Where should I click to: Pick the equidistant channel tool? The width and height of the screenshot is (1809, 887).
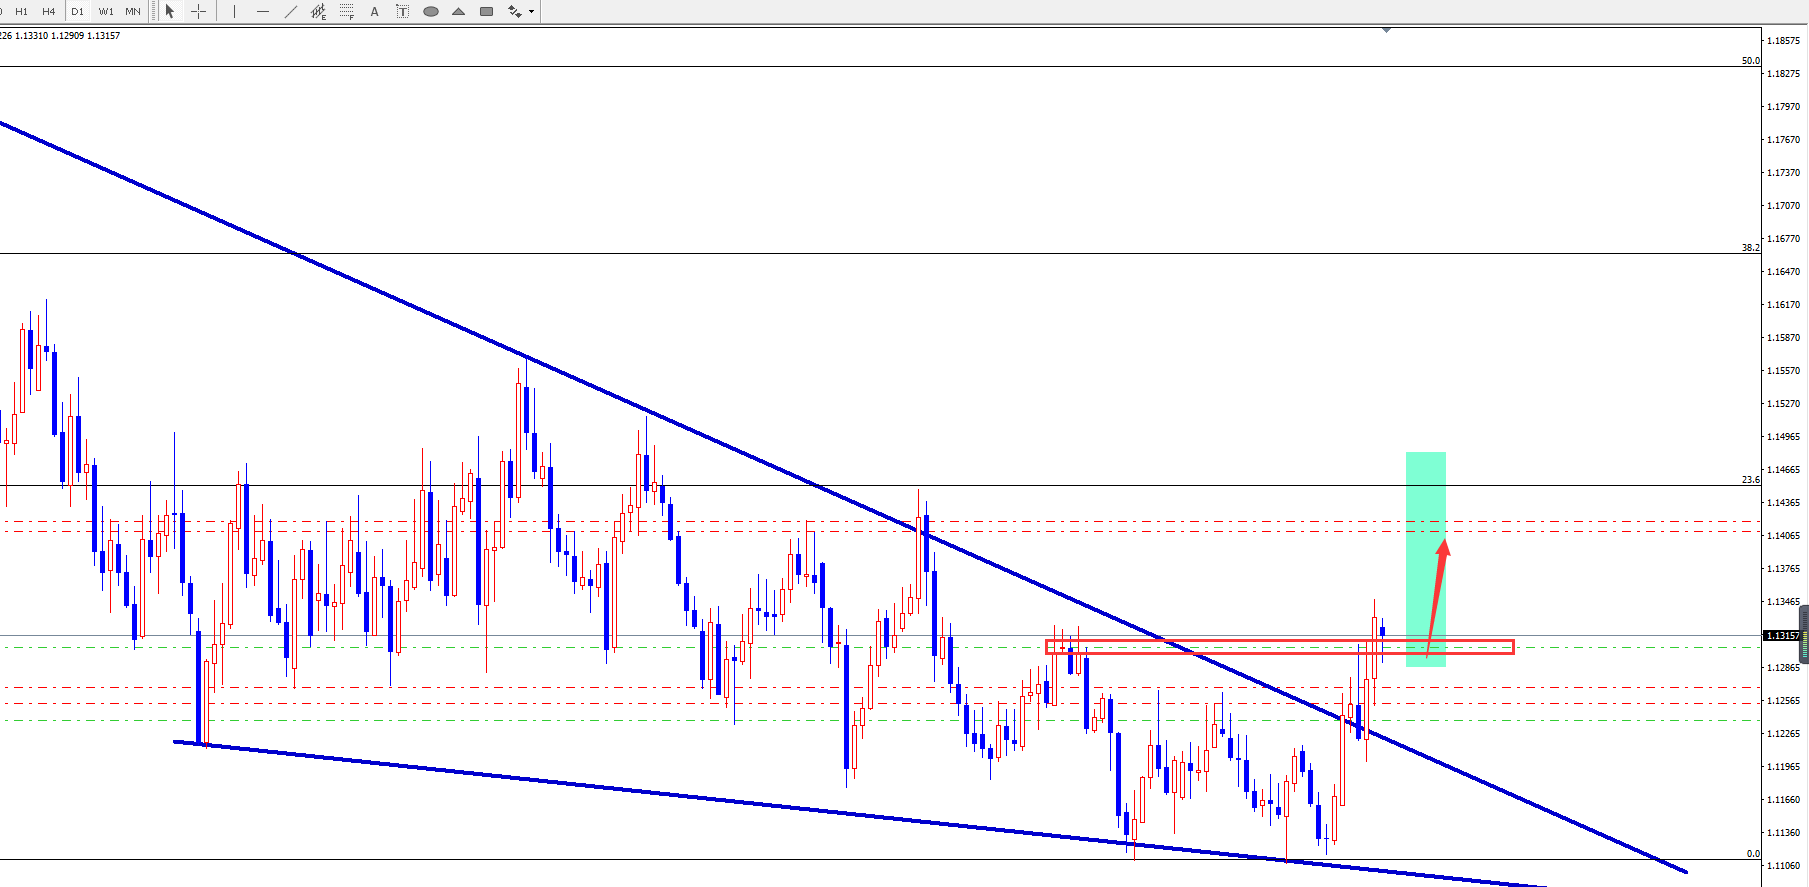(x=318, y=11)
